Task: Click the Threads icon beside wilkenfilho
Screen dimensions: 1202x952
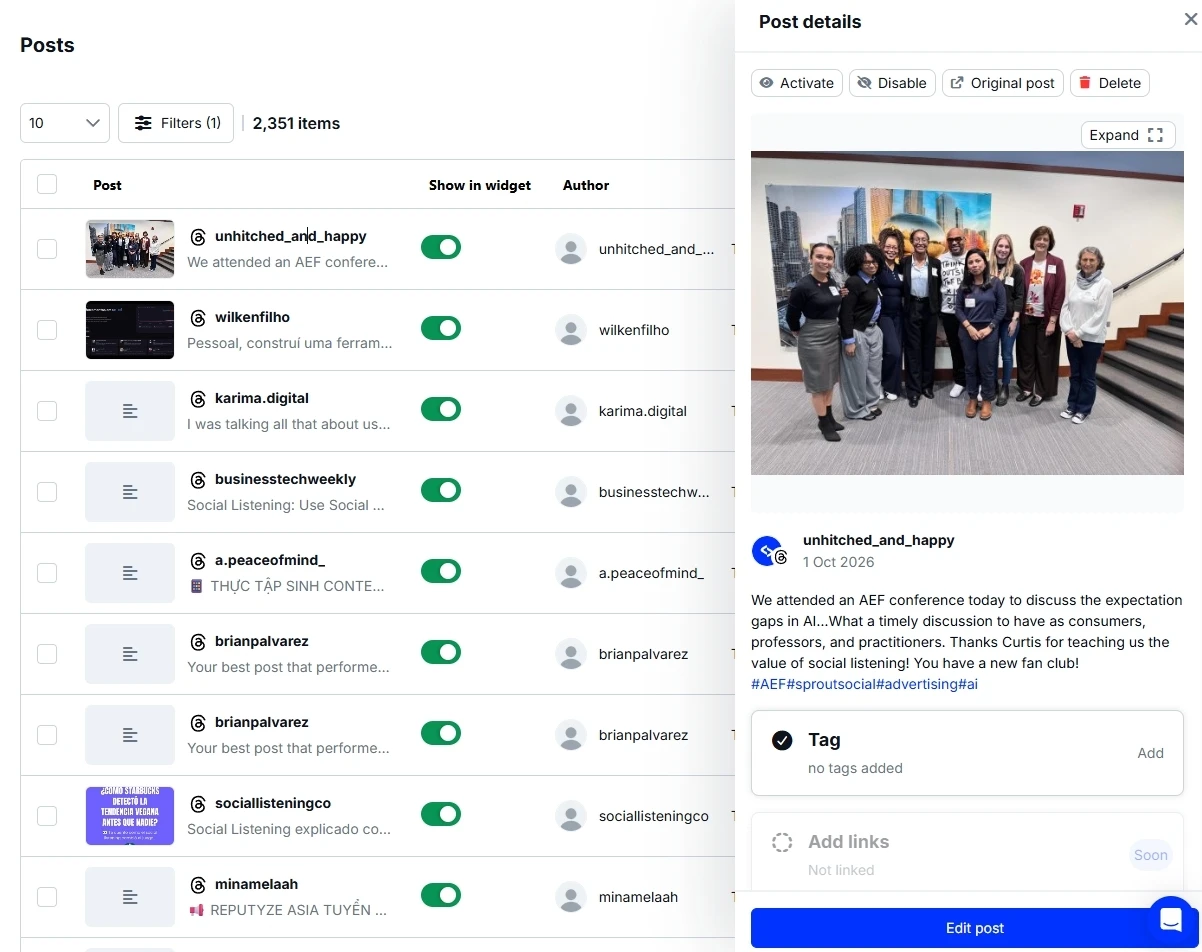Action: tap(198, 318)
